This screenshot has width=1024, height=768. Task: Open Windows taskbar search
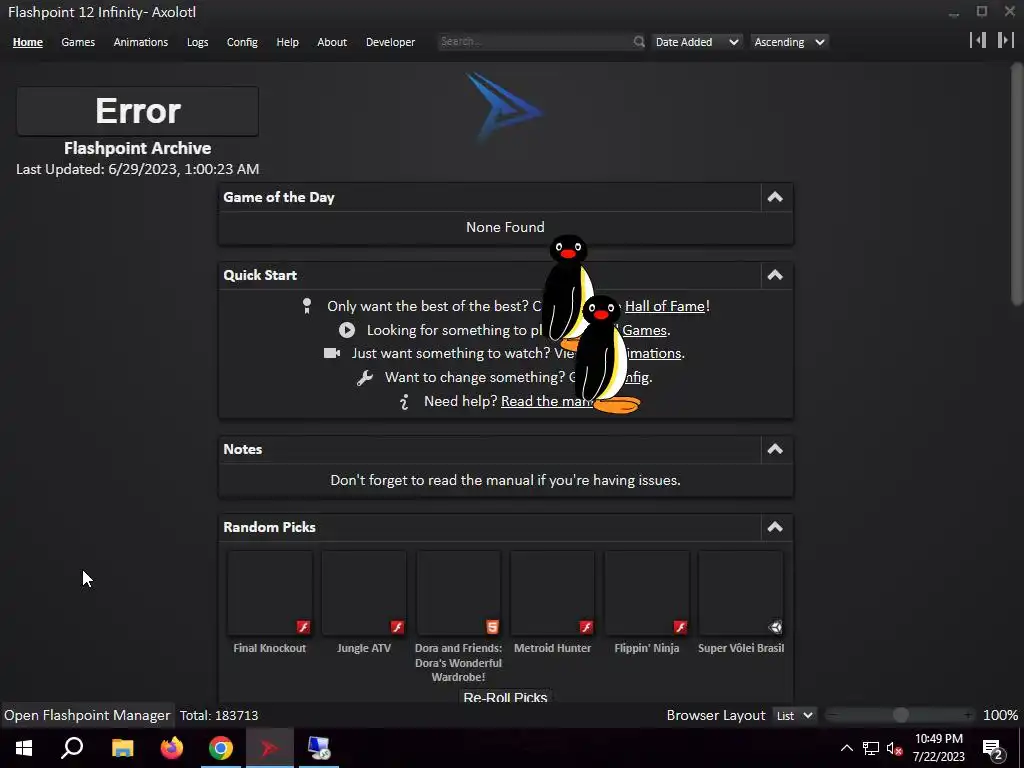pos(72,748)
